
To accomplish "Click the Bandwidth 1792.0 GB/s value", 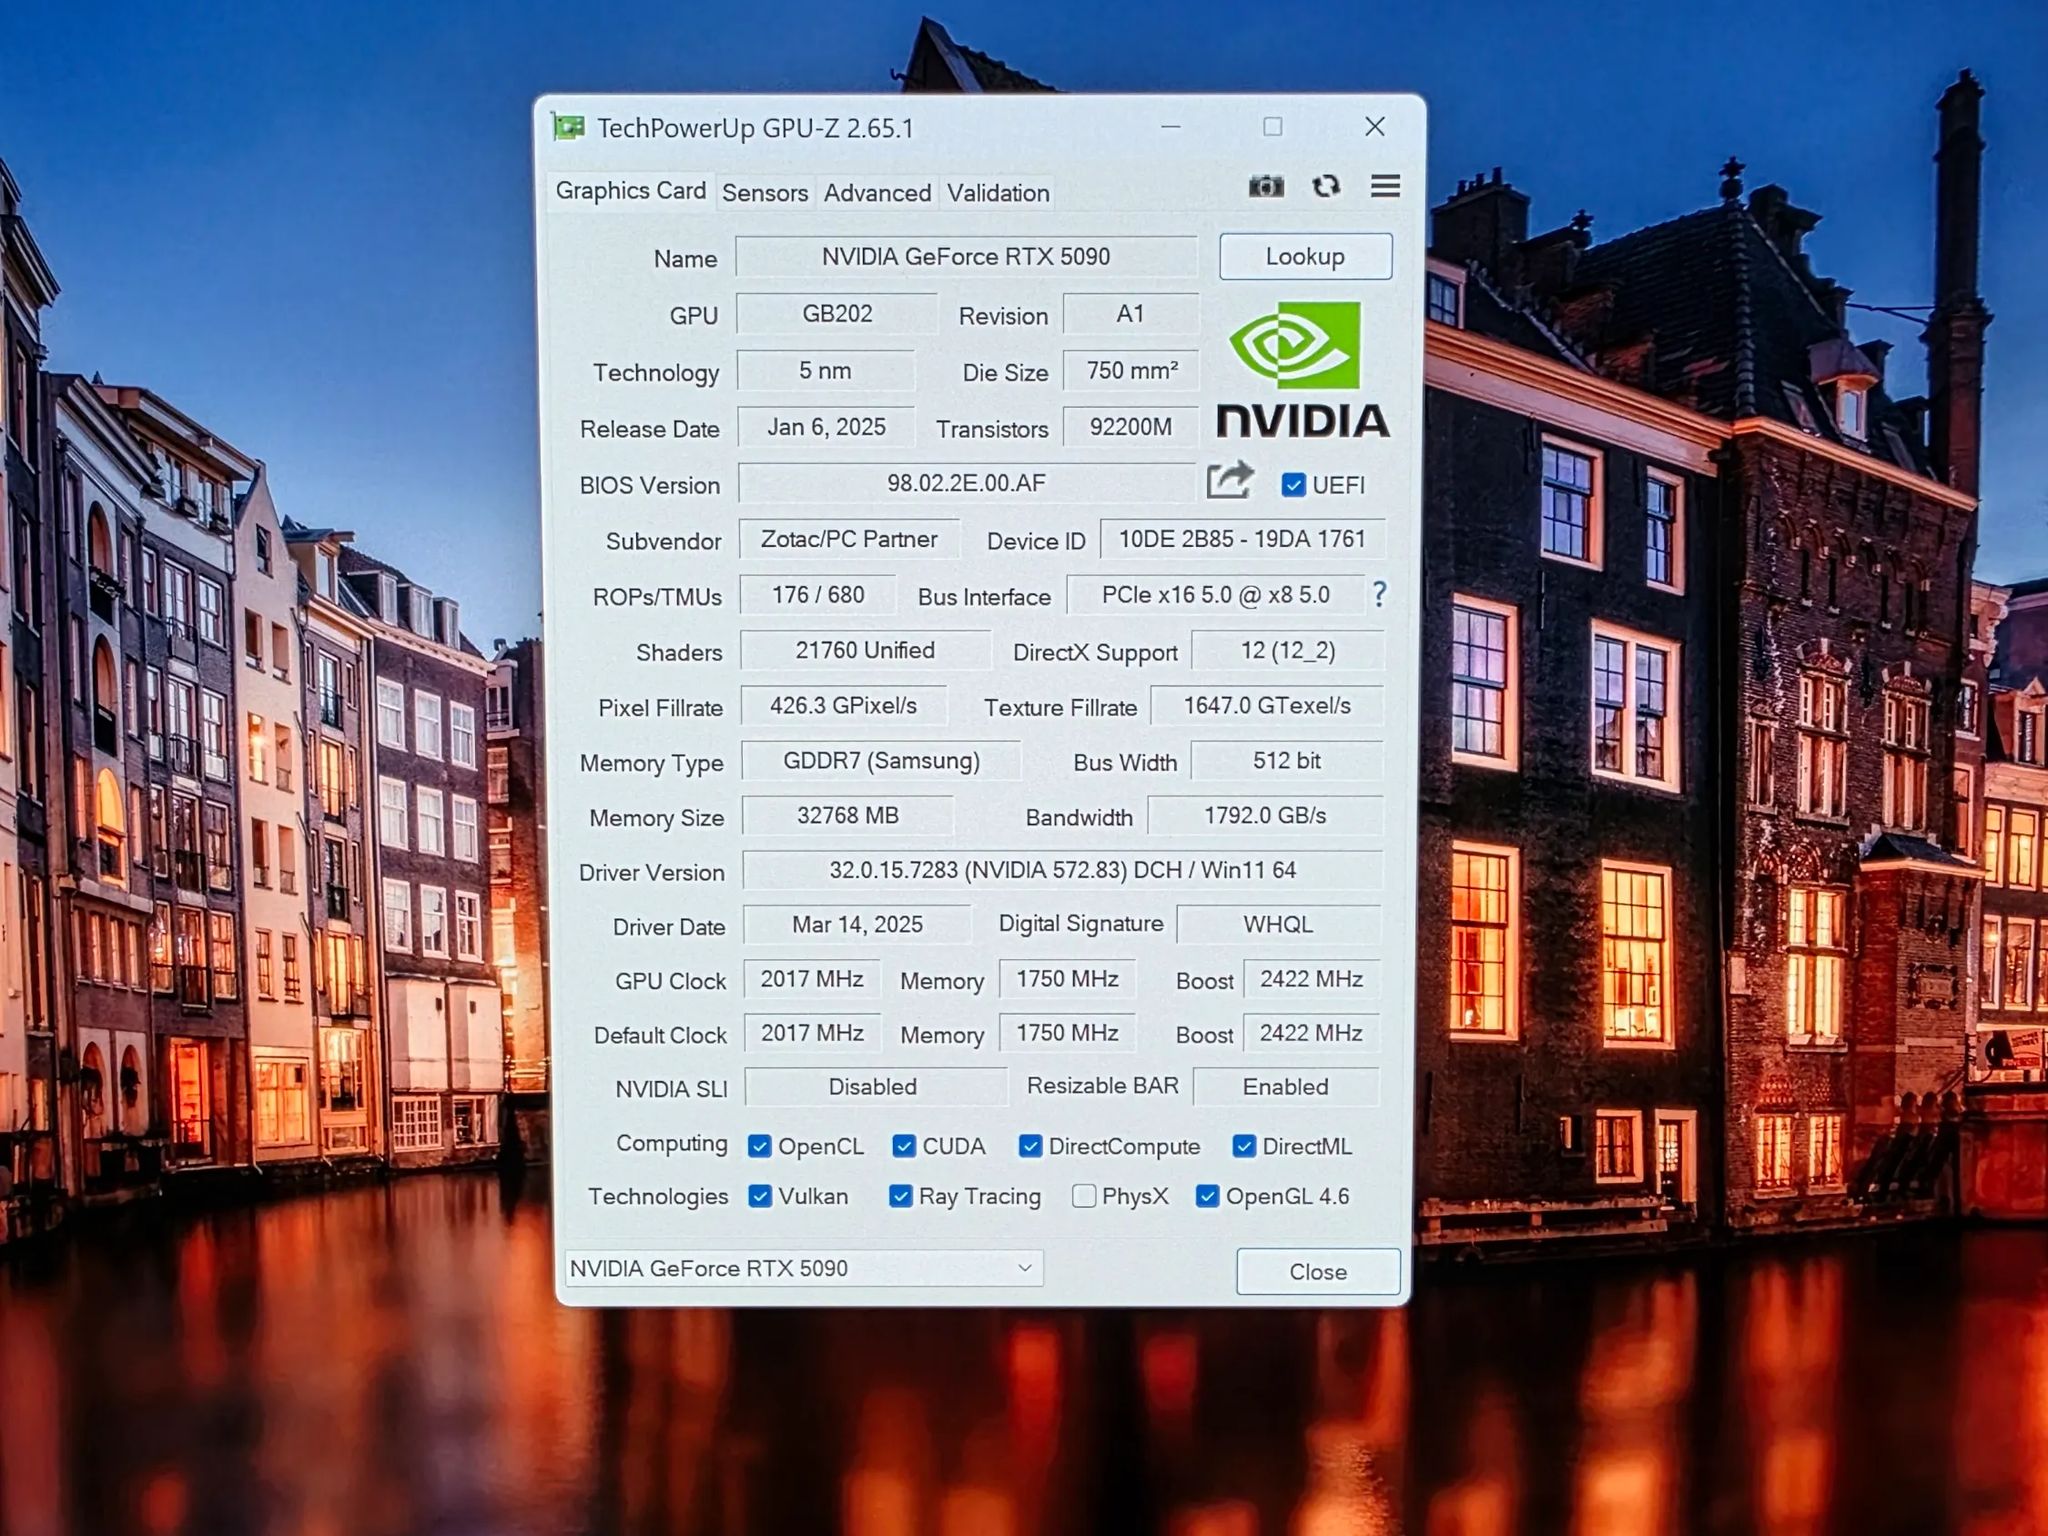I will click(1265, 816).
